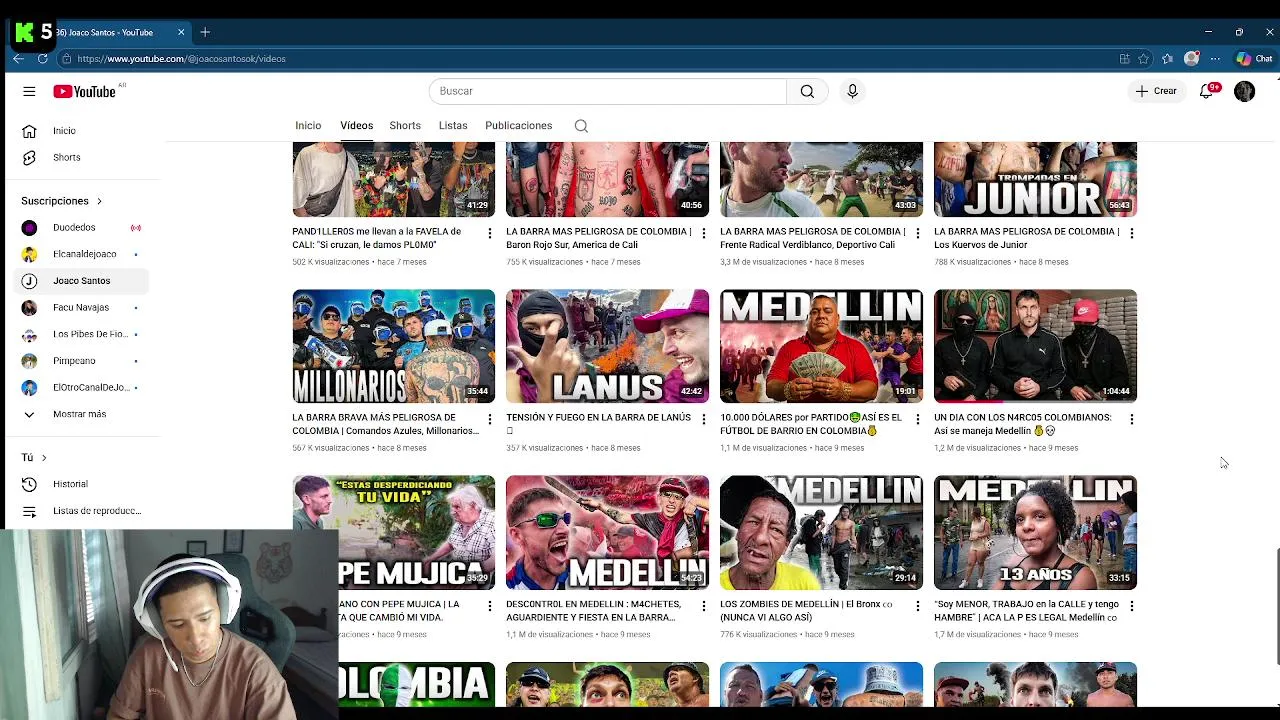Reload the page with refresh icon
This screenshot has width=1280, height=720.
coord(43,59)
